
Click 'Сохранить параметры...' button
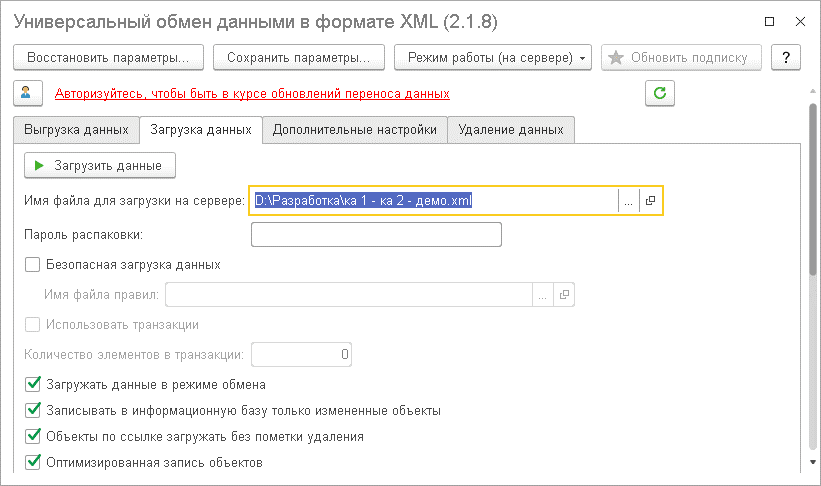[298, 57]
